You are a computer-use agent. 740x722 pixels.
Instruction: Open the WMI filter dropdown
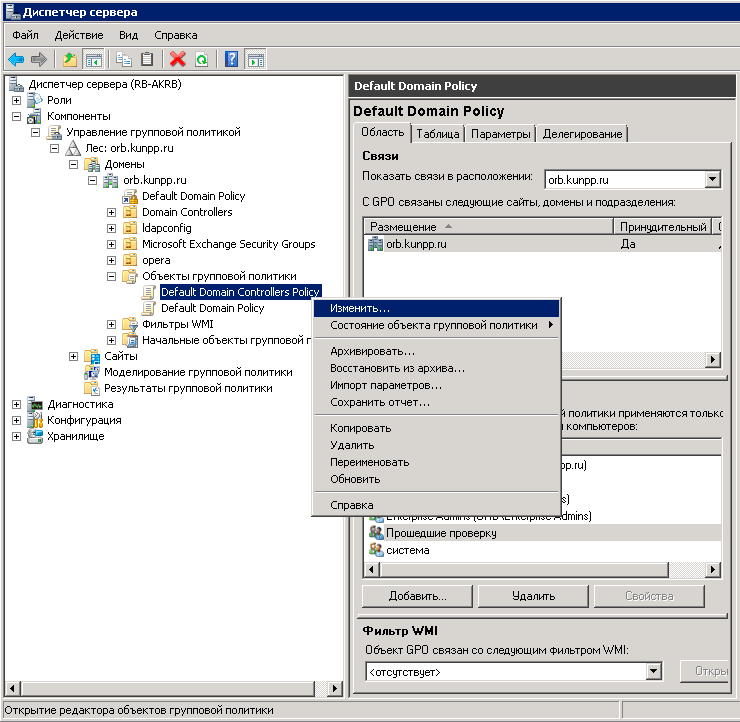pyautogui.click(x=654, y=672)
